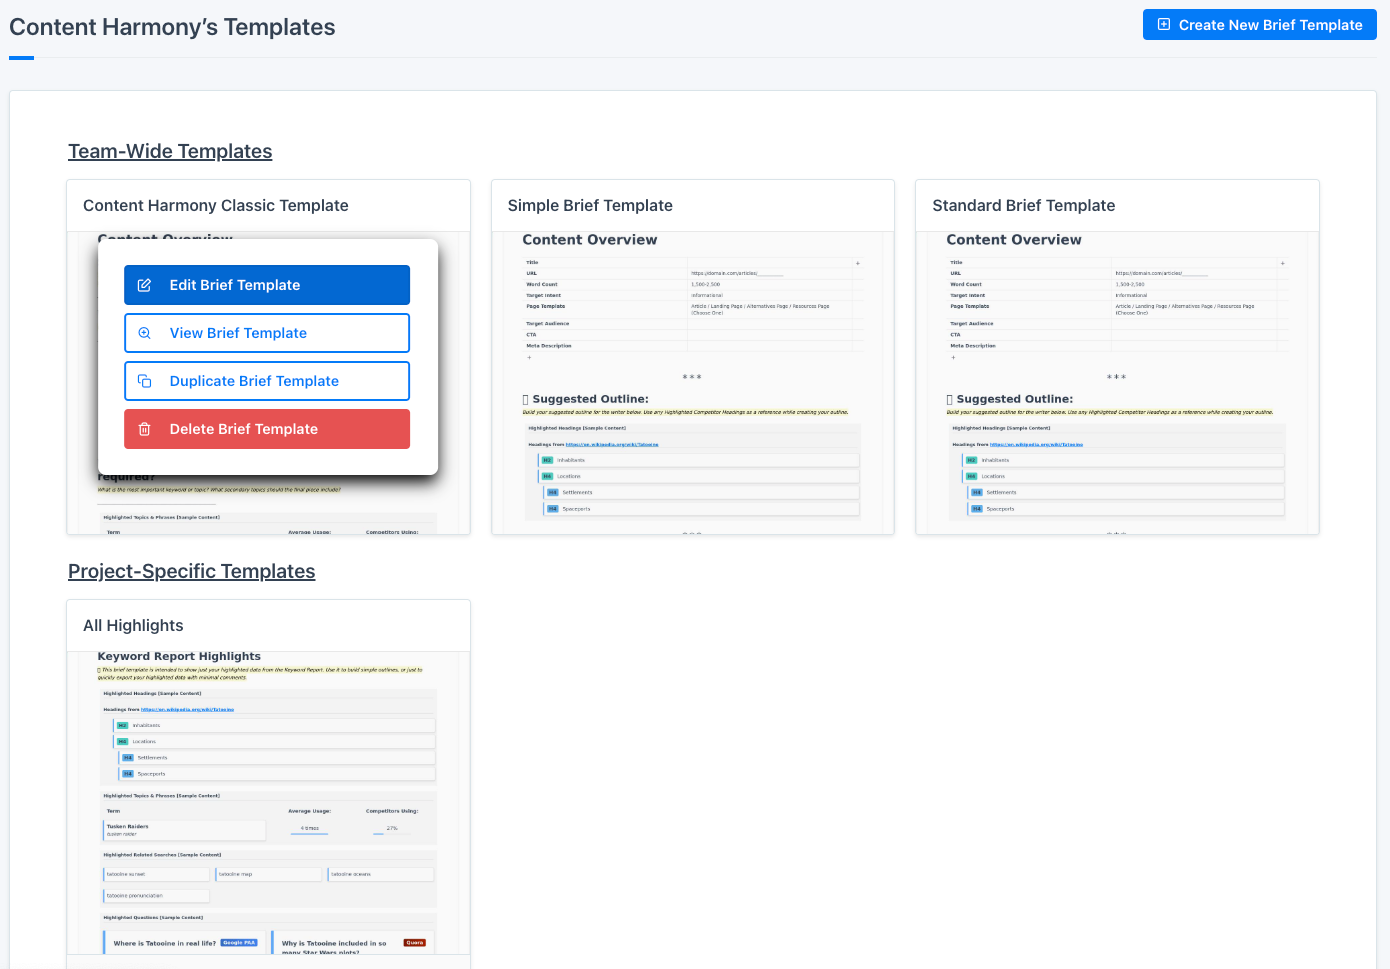Click the trash icon on Delete Brief Template
Image resolution: width=1390 pixels, height=969 pixels.
coord(144,429)
